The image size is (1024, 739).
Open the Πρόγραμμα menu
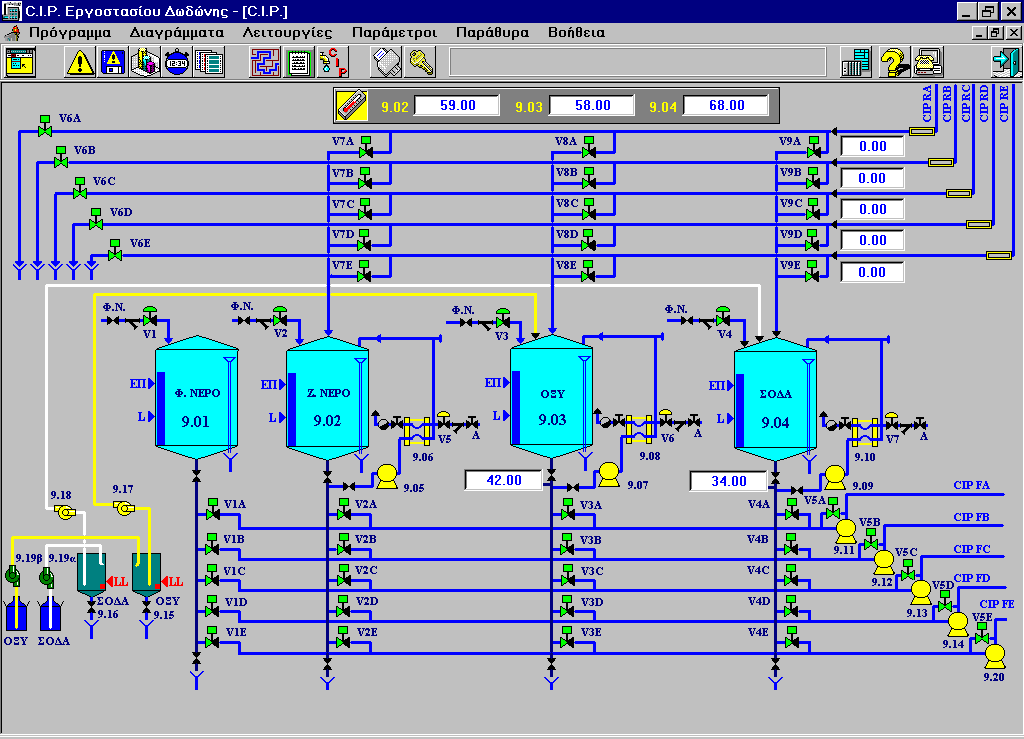point(69,32)
